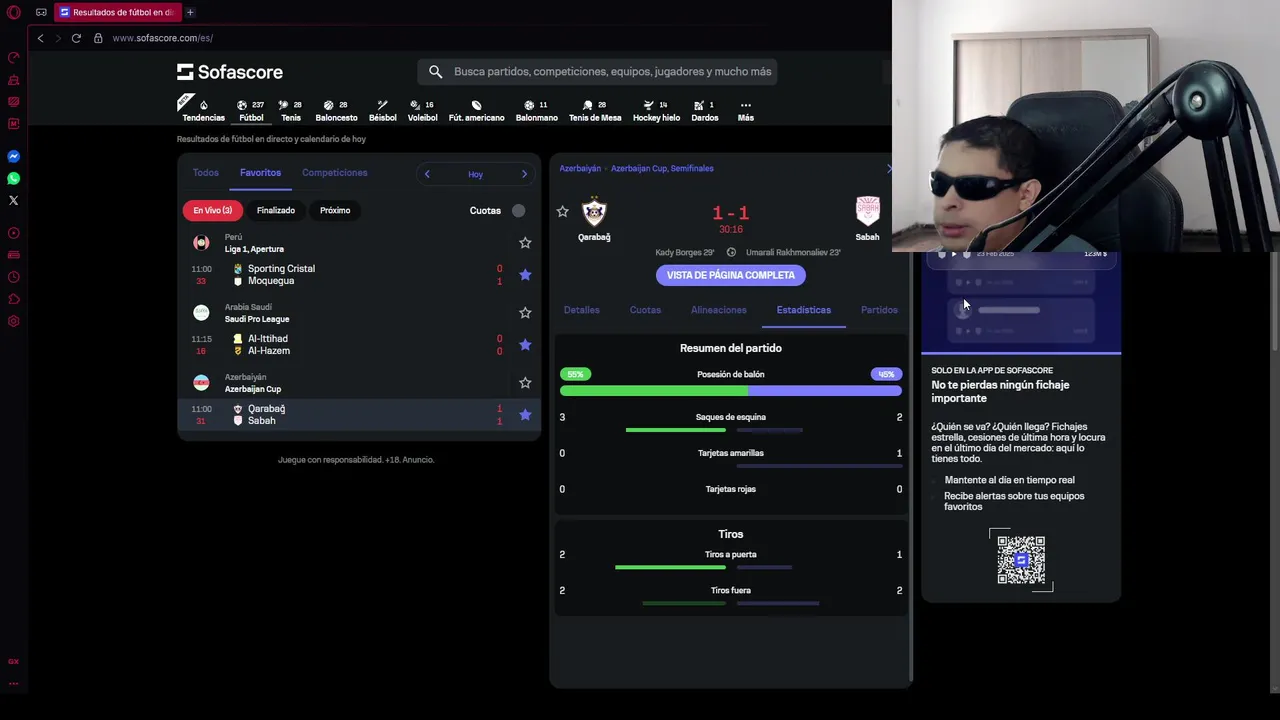
Task: Open the Cuotas match tab
Action: [x=645, y=310]
